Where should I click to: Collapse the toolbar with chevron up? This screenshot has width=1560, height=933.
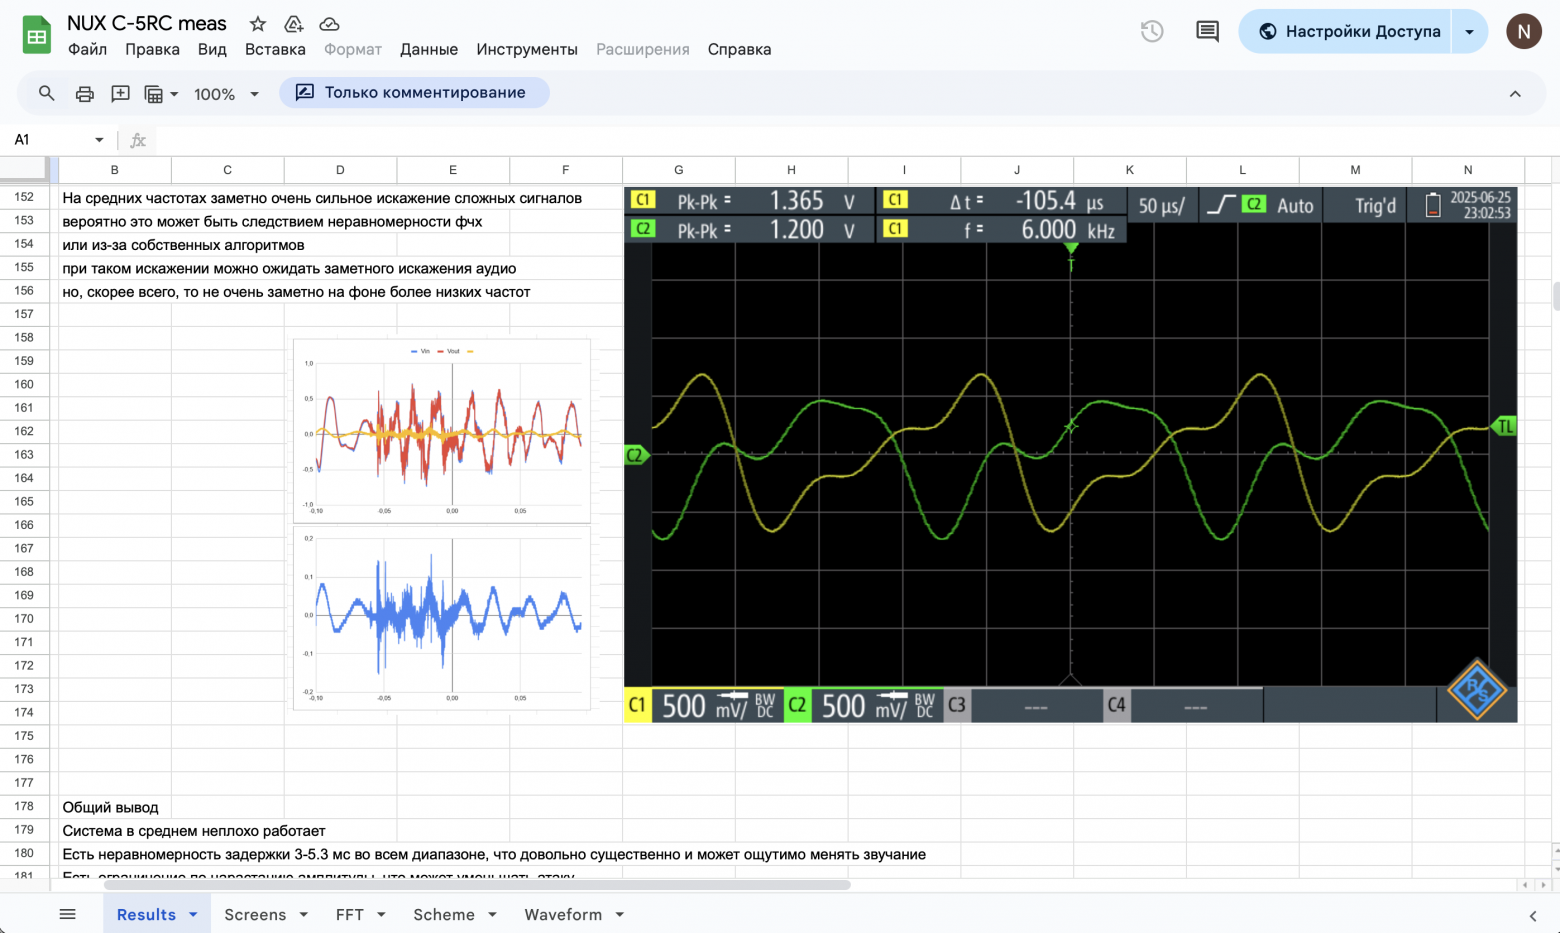(x=1515, y=93)
